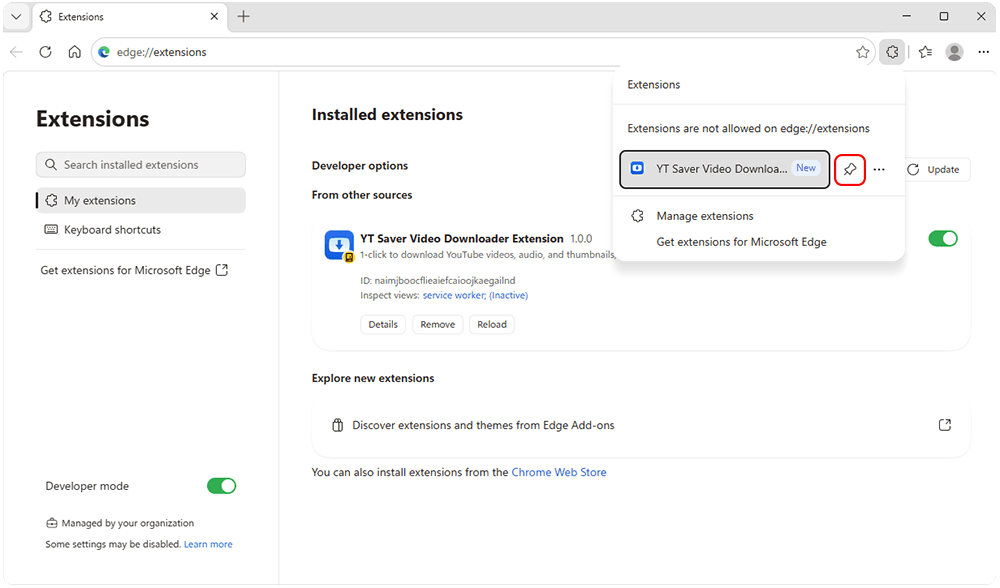This screenshot has width=1000, height=588.
Task: Select My extensions in sidebar
Action: coord(141,200)
